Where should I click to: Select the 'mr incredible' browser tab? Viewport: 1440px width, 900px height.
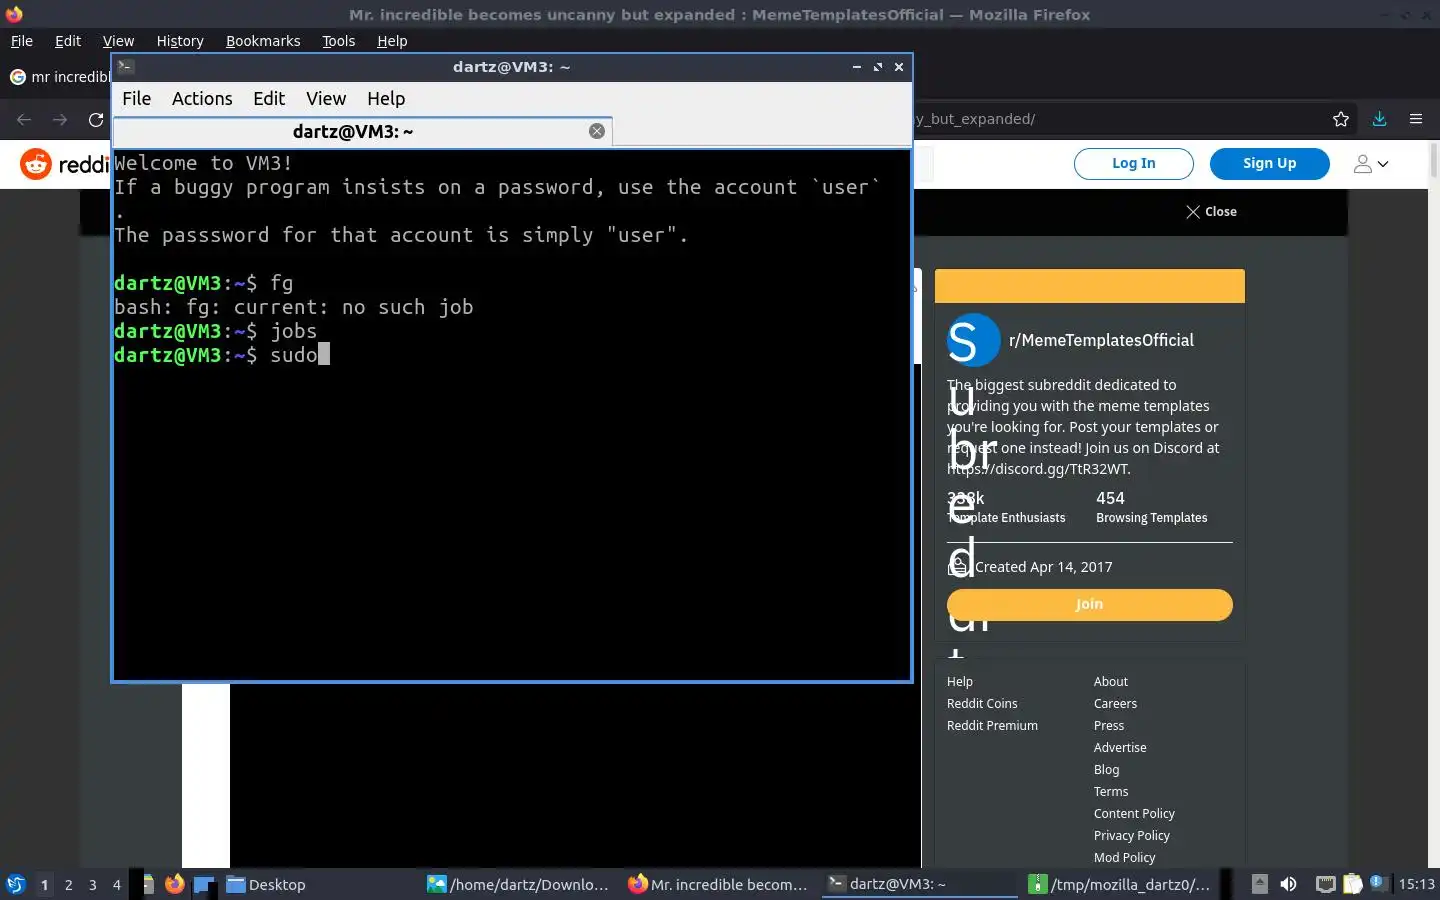pos(58,77)
